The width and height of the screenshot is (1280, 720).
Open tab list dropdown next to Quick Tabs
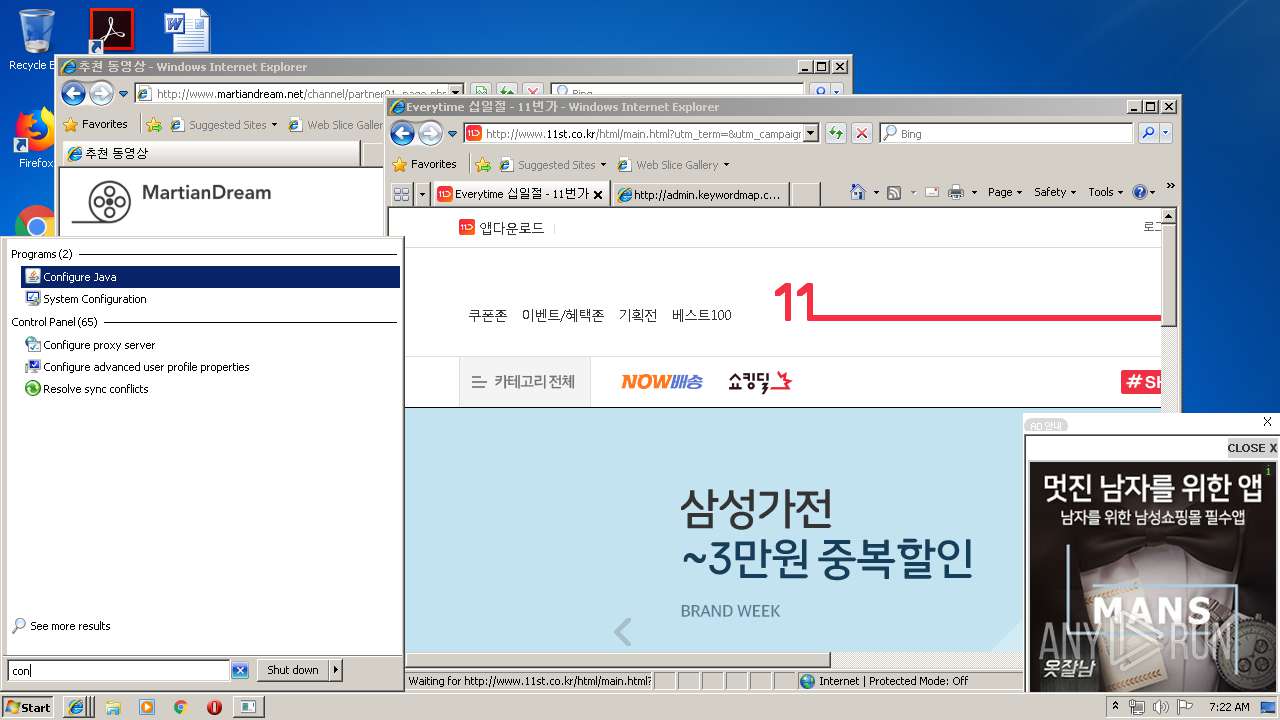pos(422,194)
